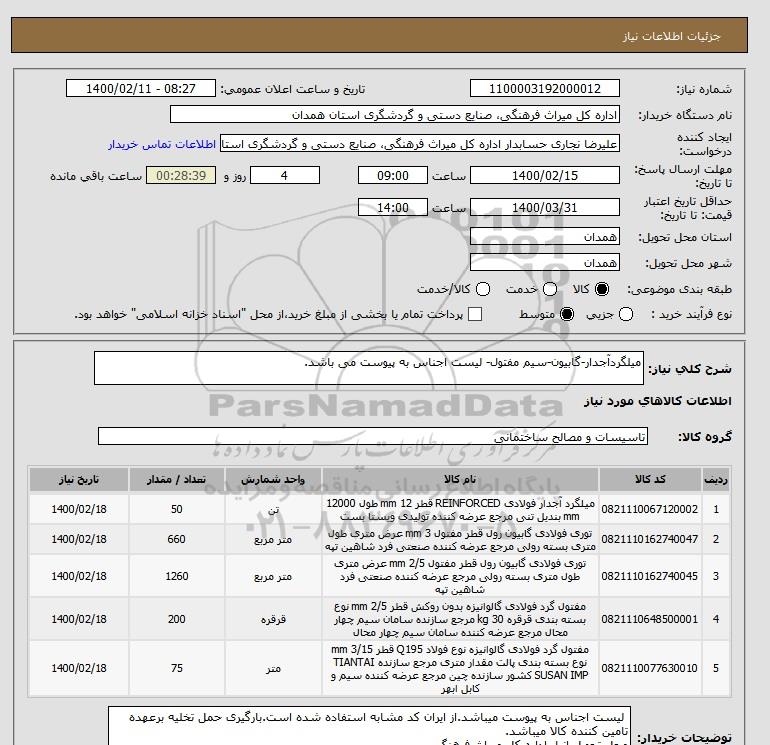
Task: Click the validity time field 14:00
Action: click(393, 207)
